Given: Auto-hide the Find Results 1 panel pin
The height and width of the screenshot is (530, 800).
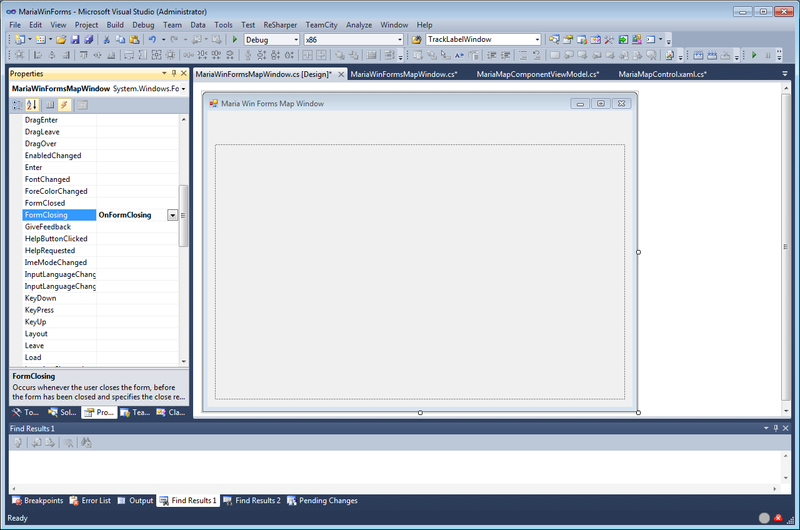Looking at the screenshot, I should pyautogui.click(x=776, y=428).
